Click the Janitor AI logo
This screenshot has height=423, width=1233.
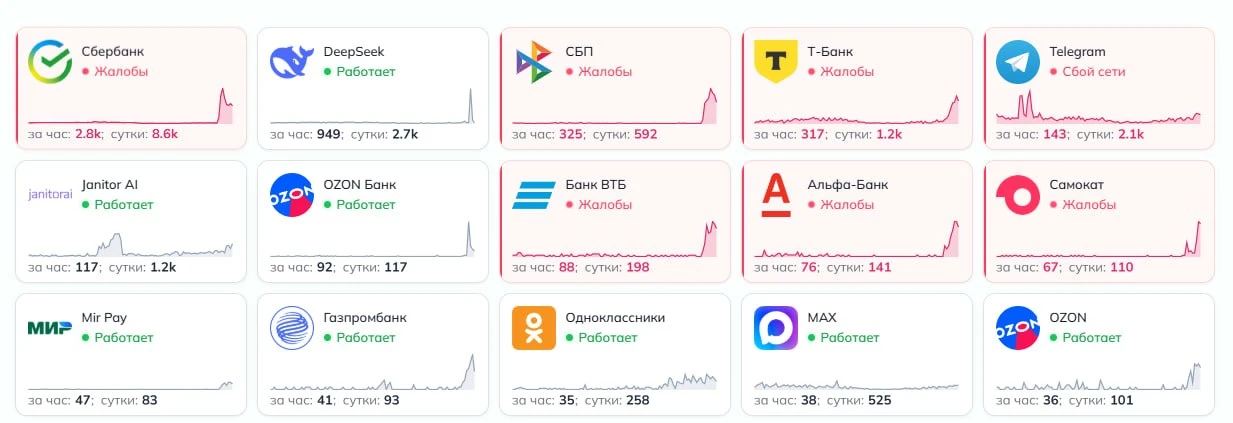coord(49,195)
